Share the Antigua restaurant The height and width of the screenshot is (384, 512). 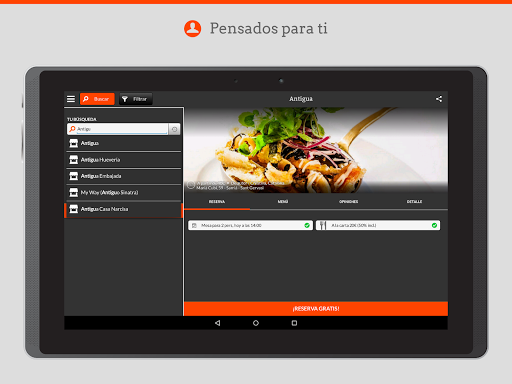[439, 99]
